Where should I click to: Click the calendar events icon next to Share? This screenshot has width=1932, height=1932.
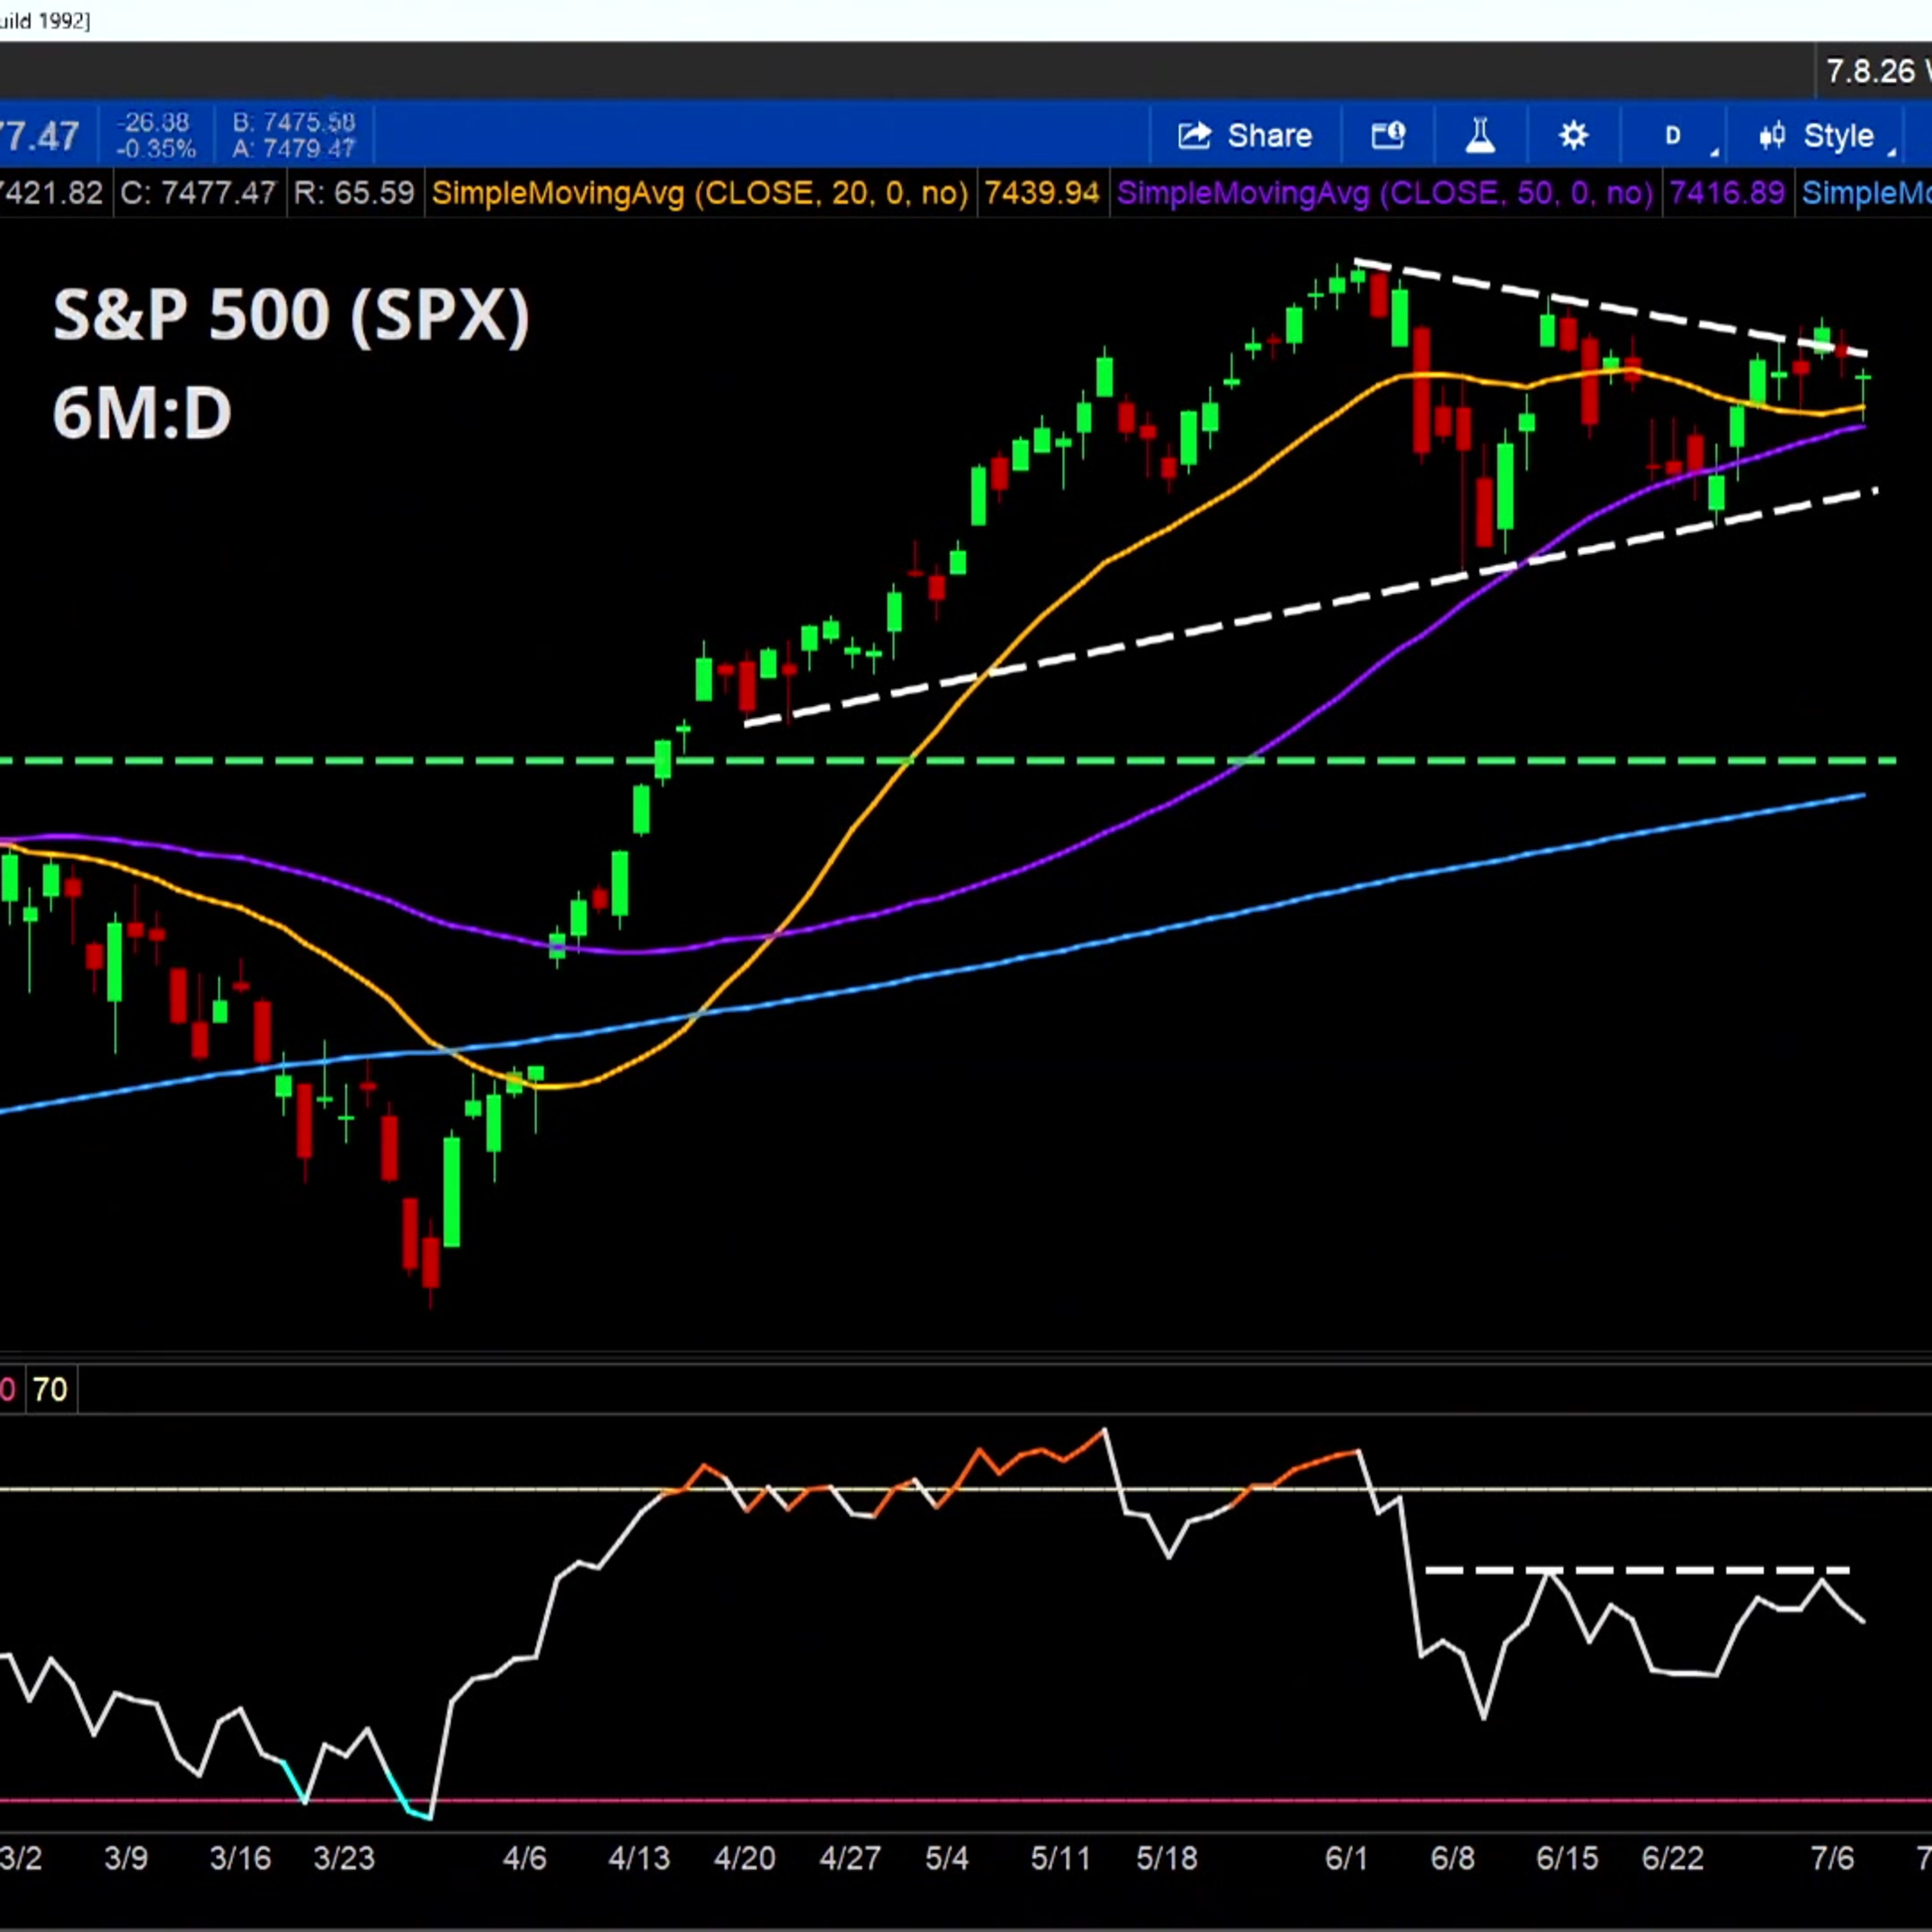1388,135
